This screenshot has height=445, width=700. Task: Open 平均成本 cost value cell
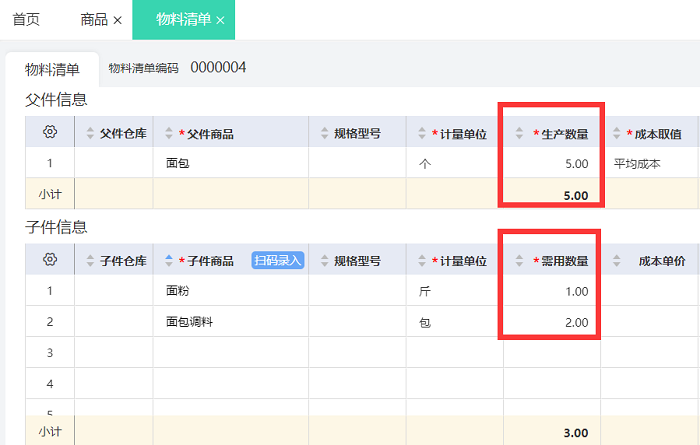click(x=650, y=163)
